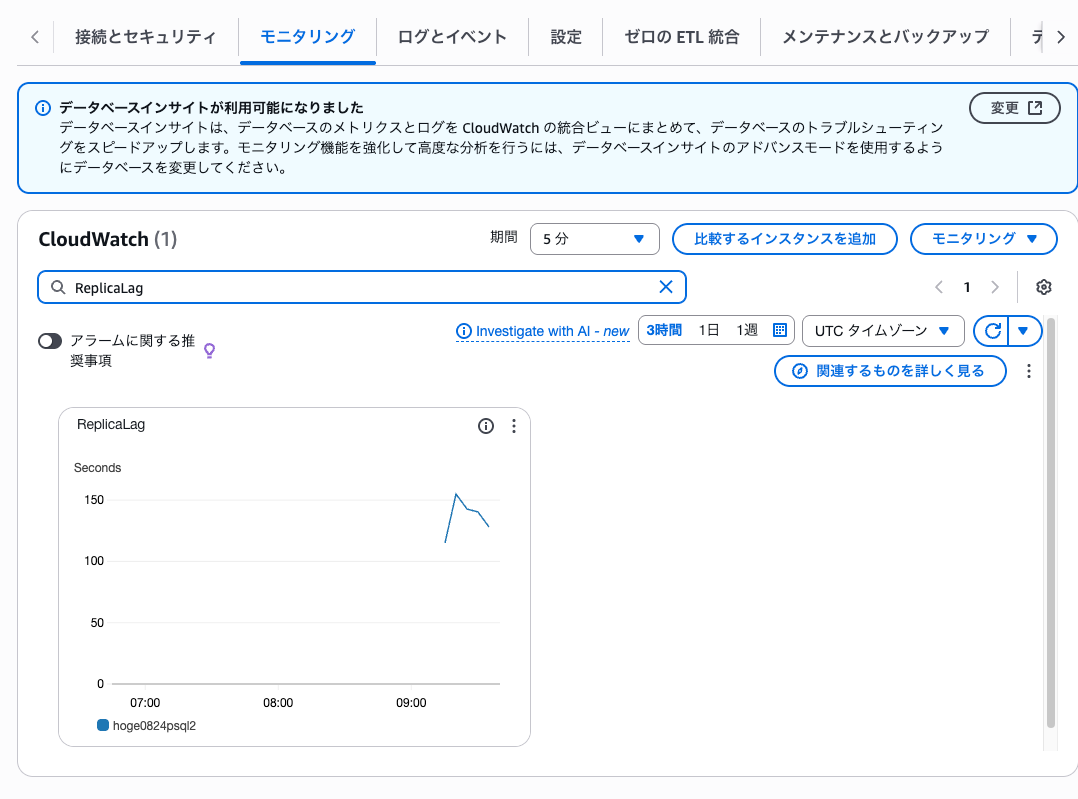Viewport: 1078px width, 799px height.
Task: Go to previous page of metrics
Action: click(938, 287)
